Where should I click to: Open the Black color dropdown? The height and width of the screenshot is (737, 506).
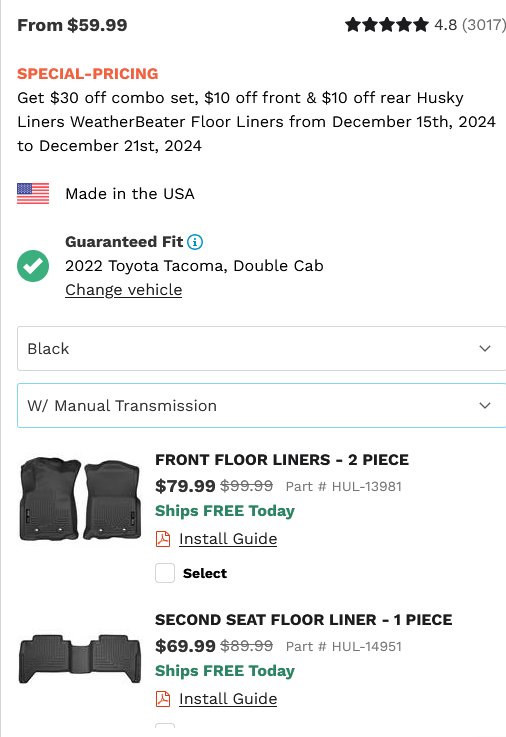click(262, 348)
